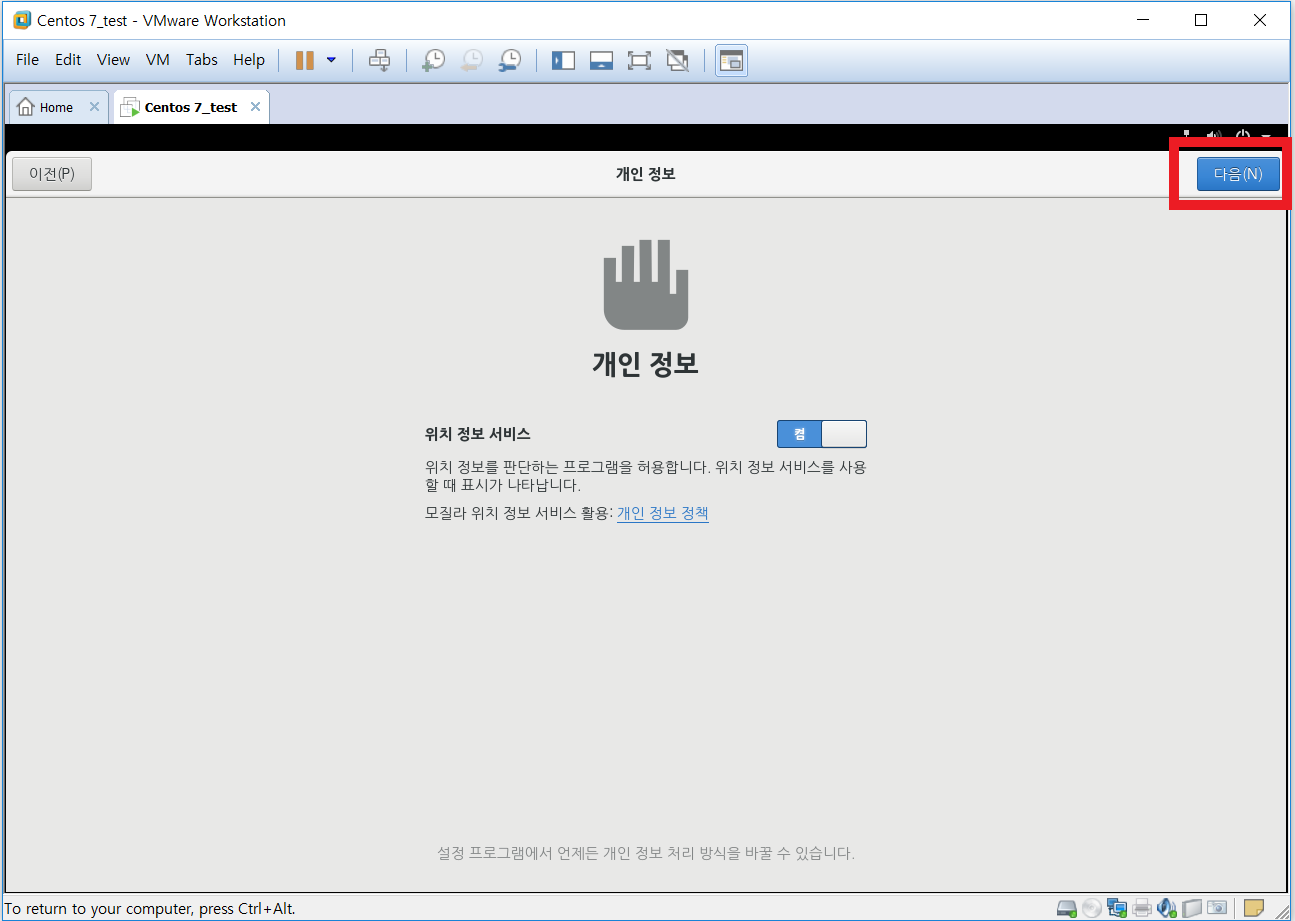Maximize the VMware Workstation window
1295x921 pixels.
1201,20
